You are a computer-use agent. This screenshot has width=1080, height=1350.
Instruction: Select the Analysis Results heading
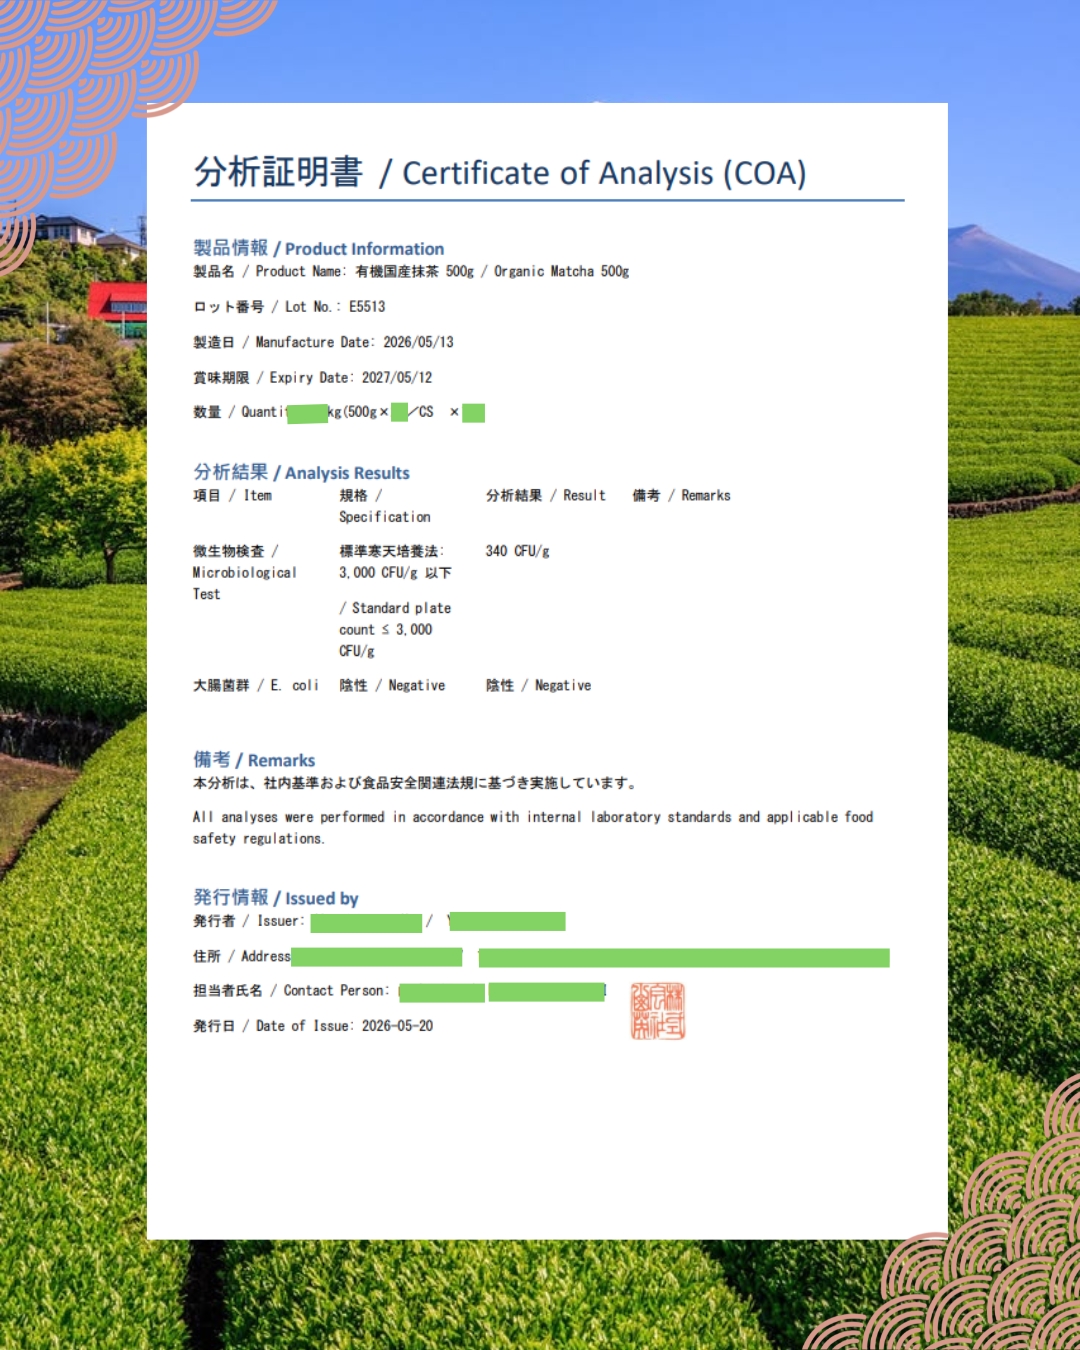[x=301, y=472]
